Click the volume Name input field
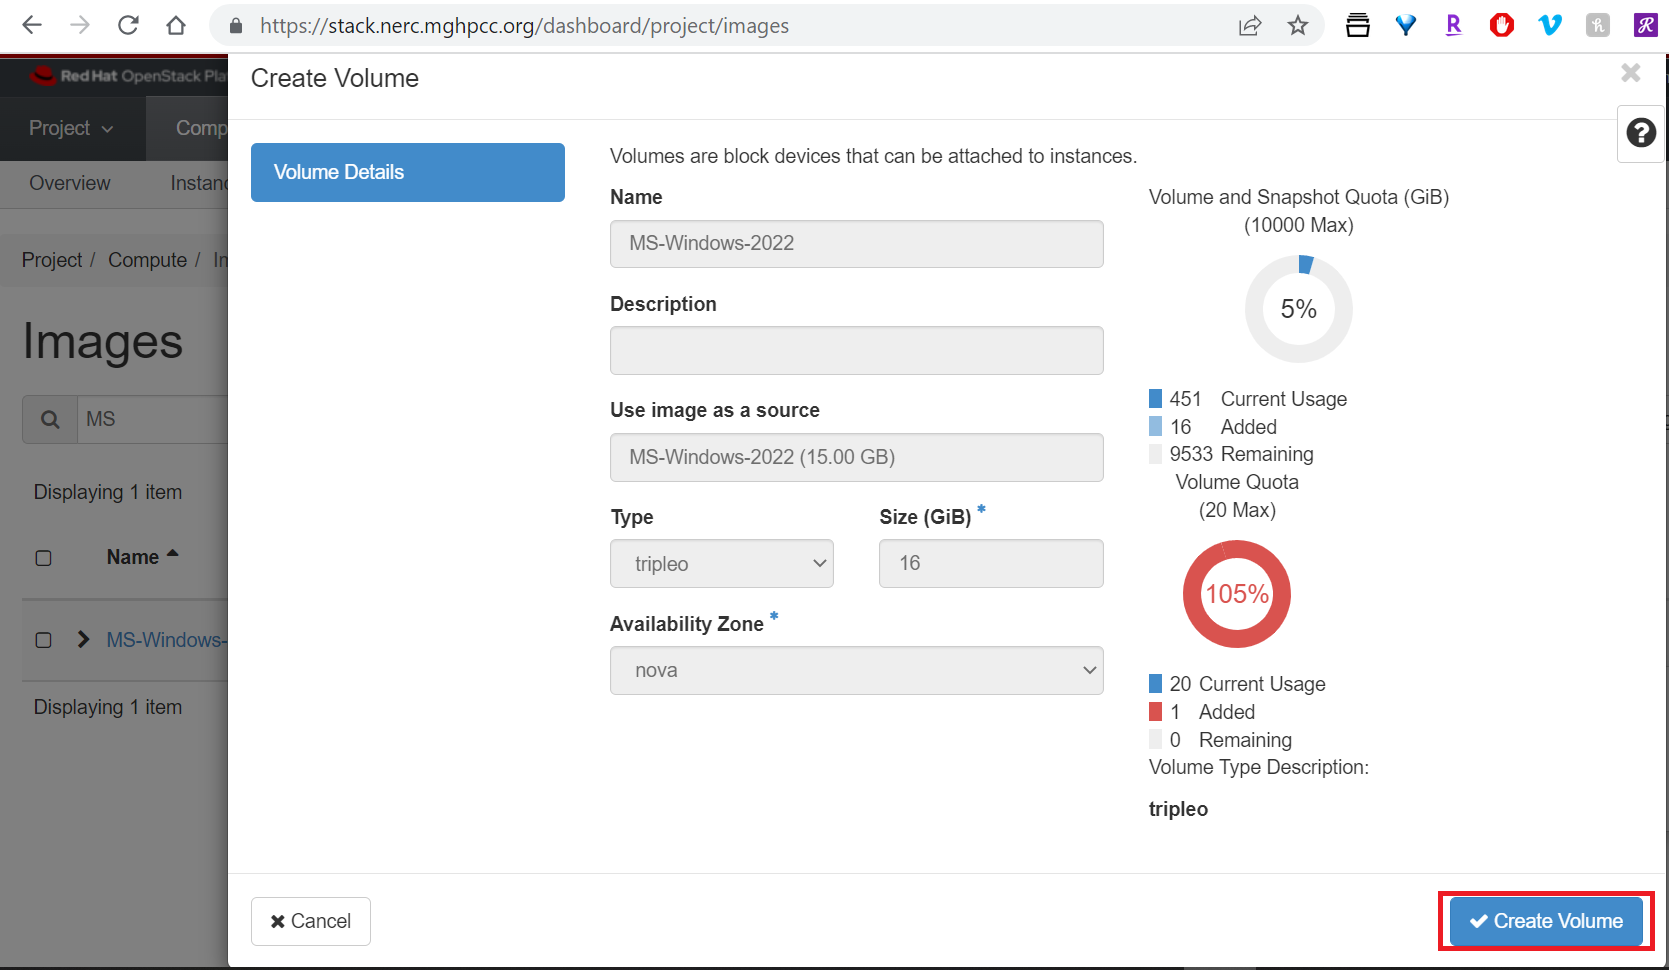This screenshot has height=970, width=1669. click(x=857, y=244)
